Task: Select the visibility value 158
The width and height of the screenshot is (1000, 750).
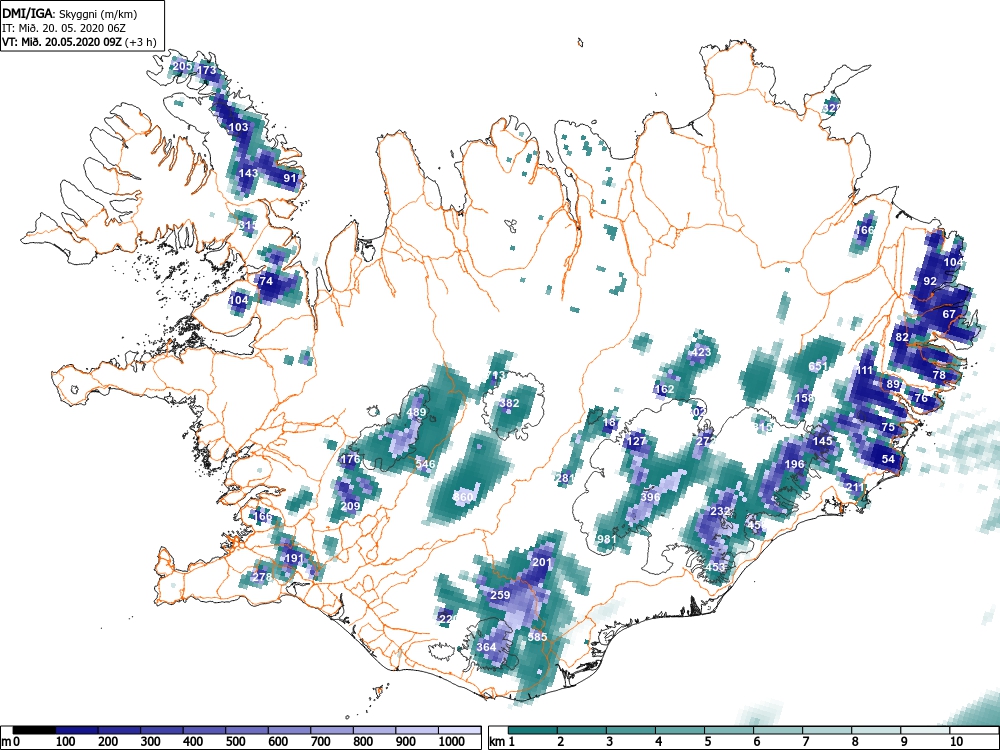Action: [x=804, y=399]
